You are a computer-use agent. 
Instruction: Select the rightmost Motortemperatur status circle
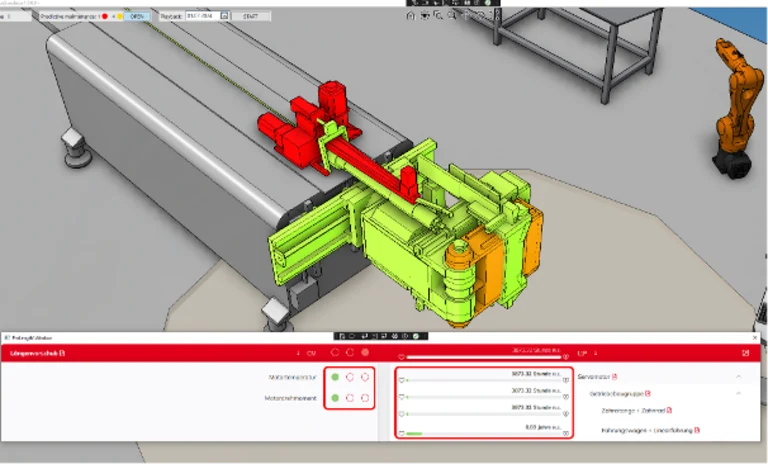(x=365, y=377)
